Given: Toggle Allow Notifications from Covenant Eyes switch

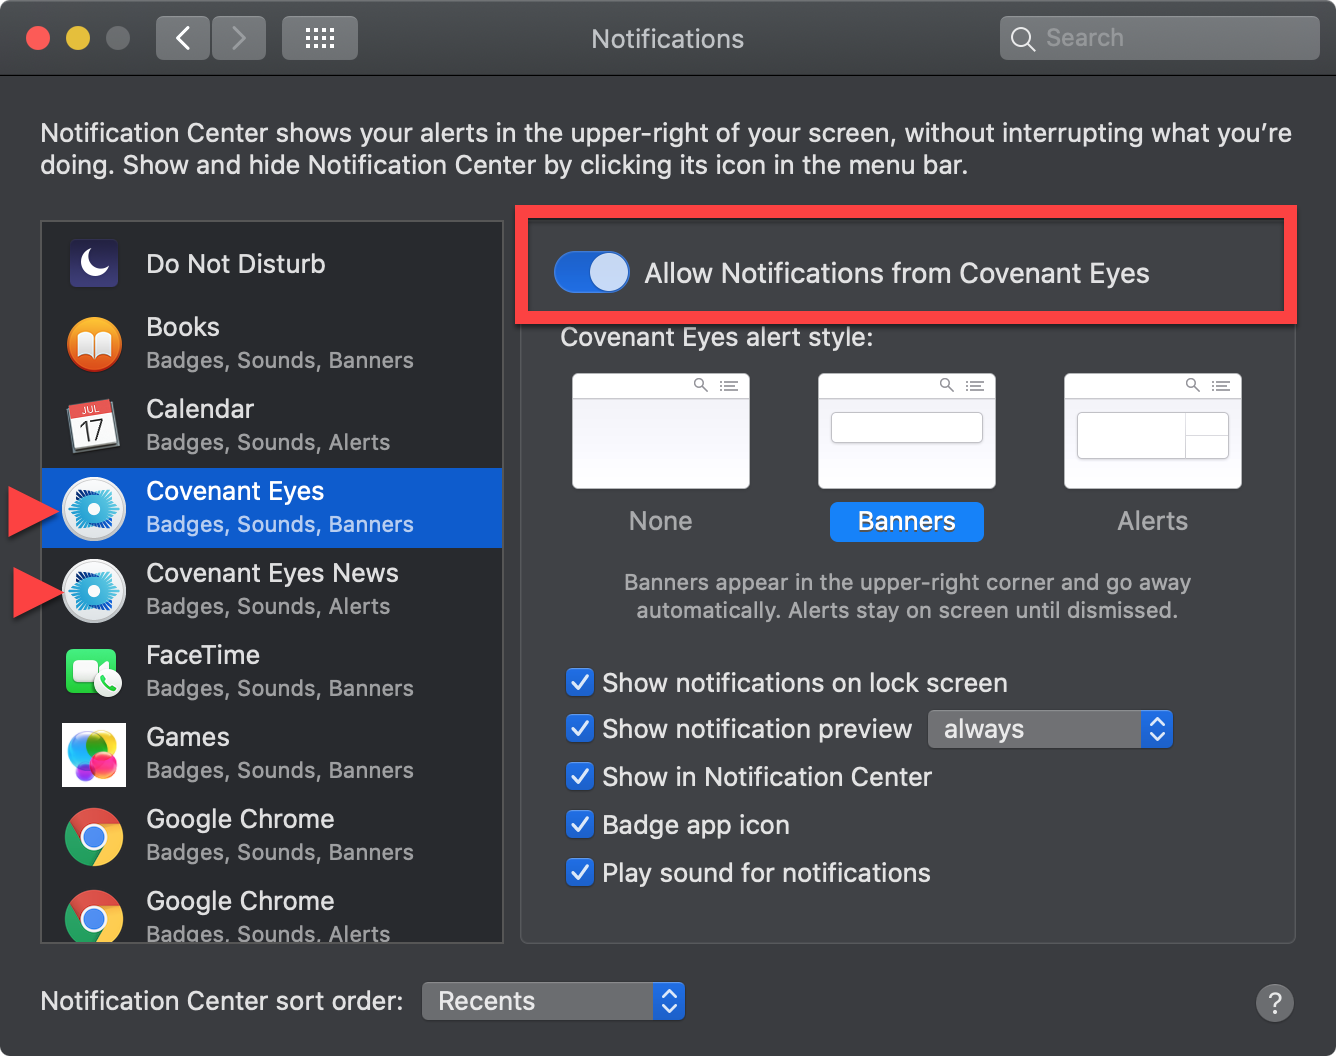Looking at the screenshot, I should tap(592, 272).
